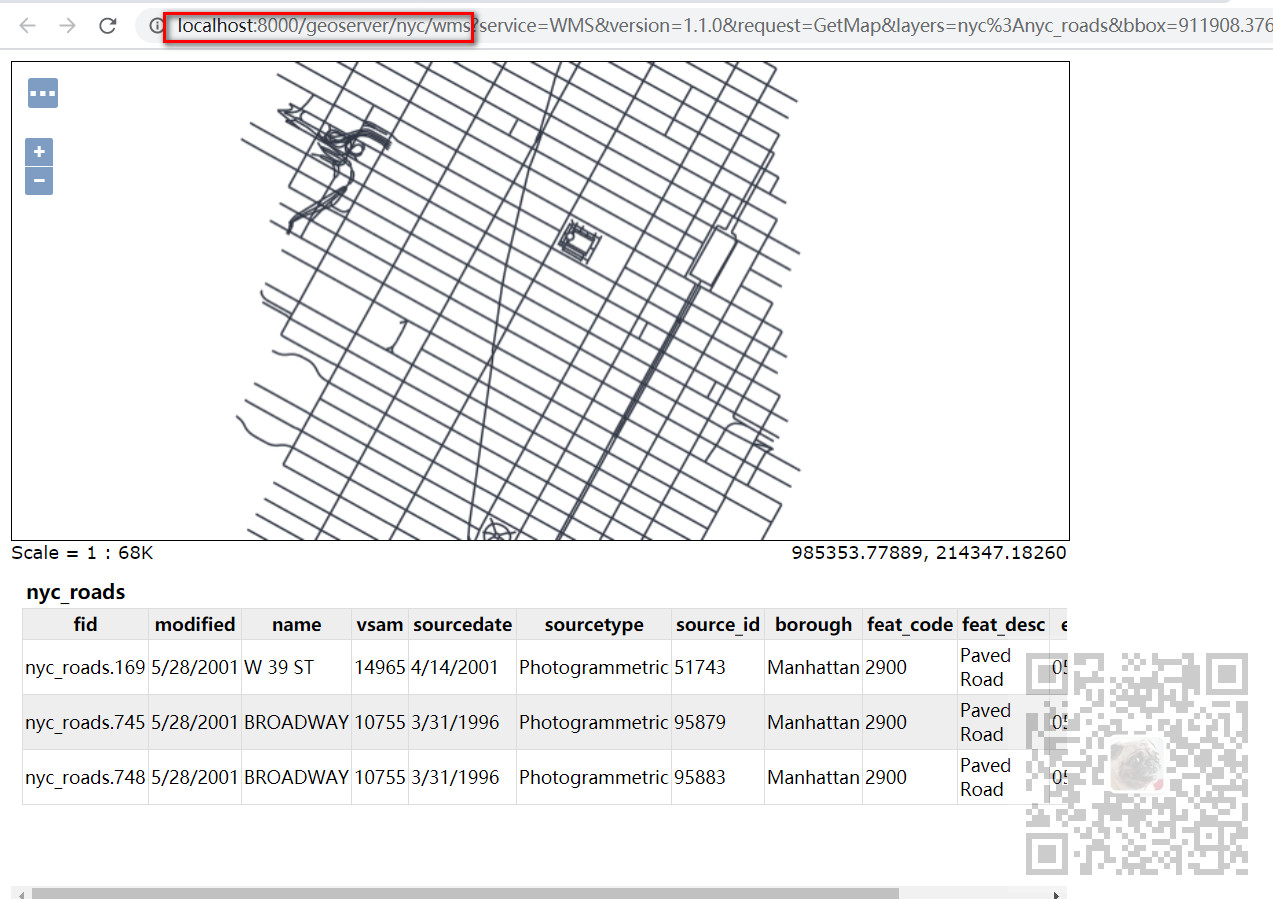The image size is (1273, 899).
Task: Click Photogrammetric in the nyc_roads.748 row
Action: [x=593, y=777]
